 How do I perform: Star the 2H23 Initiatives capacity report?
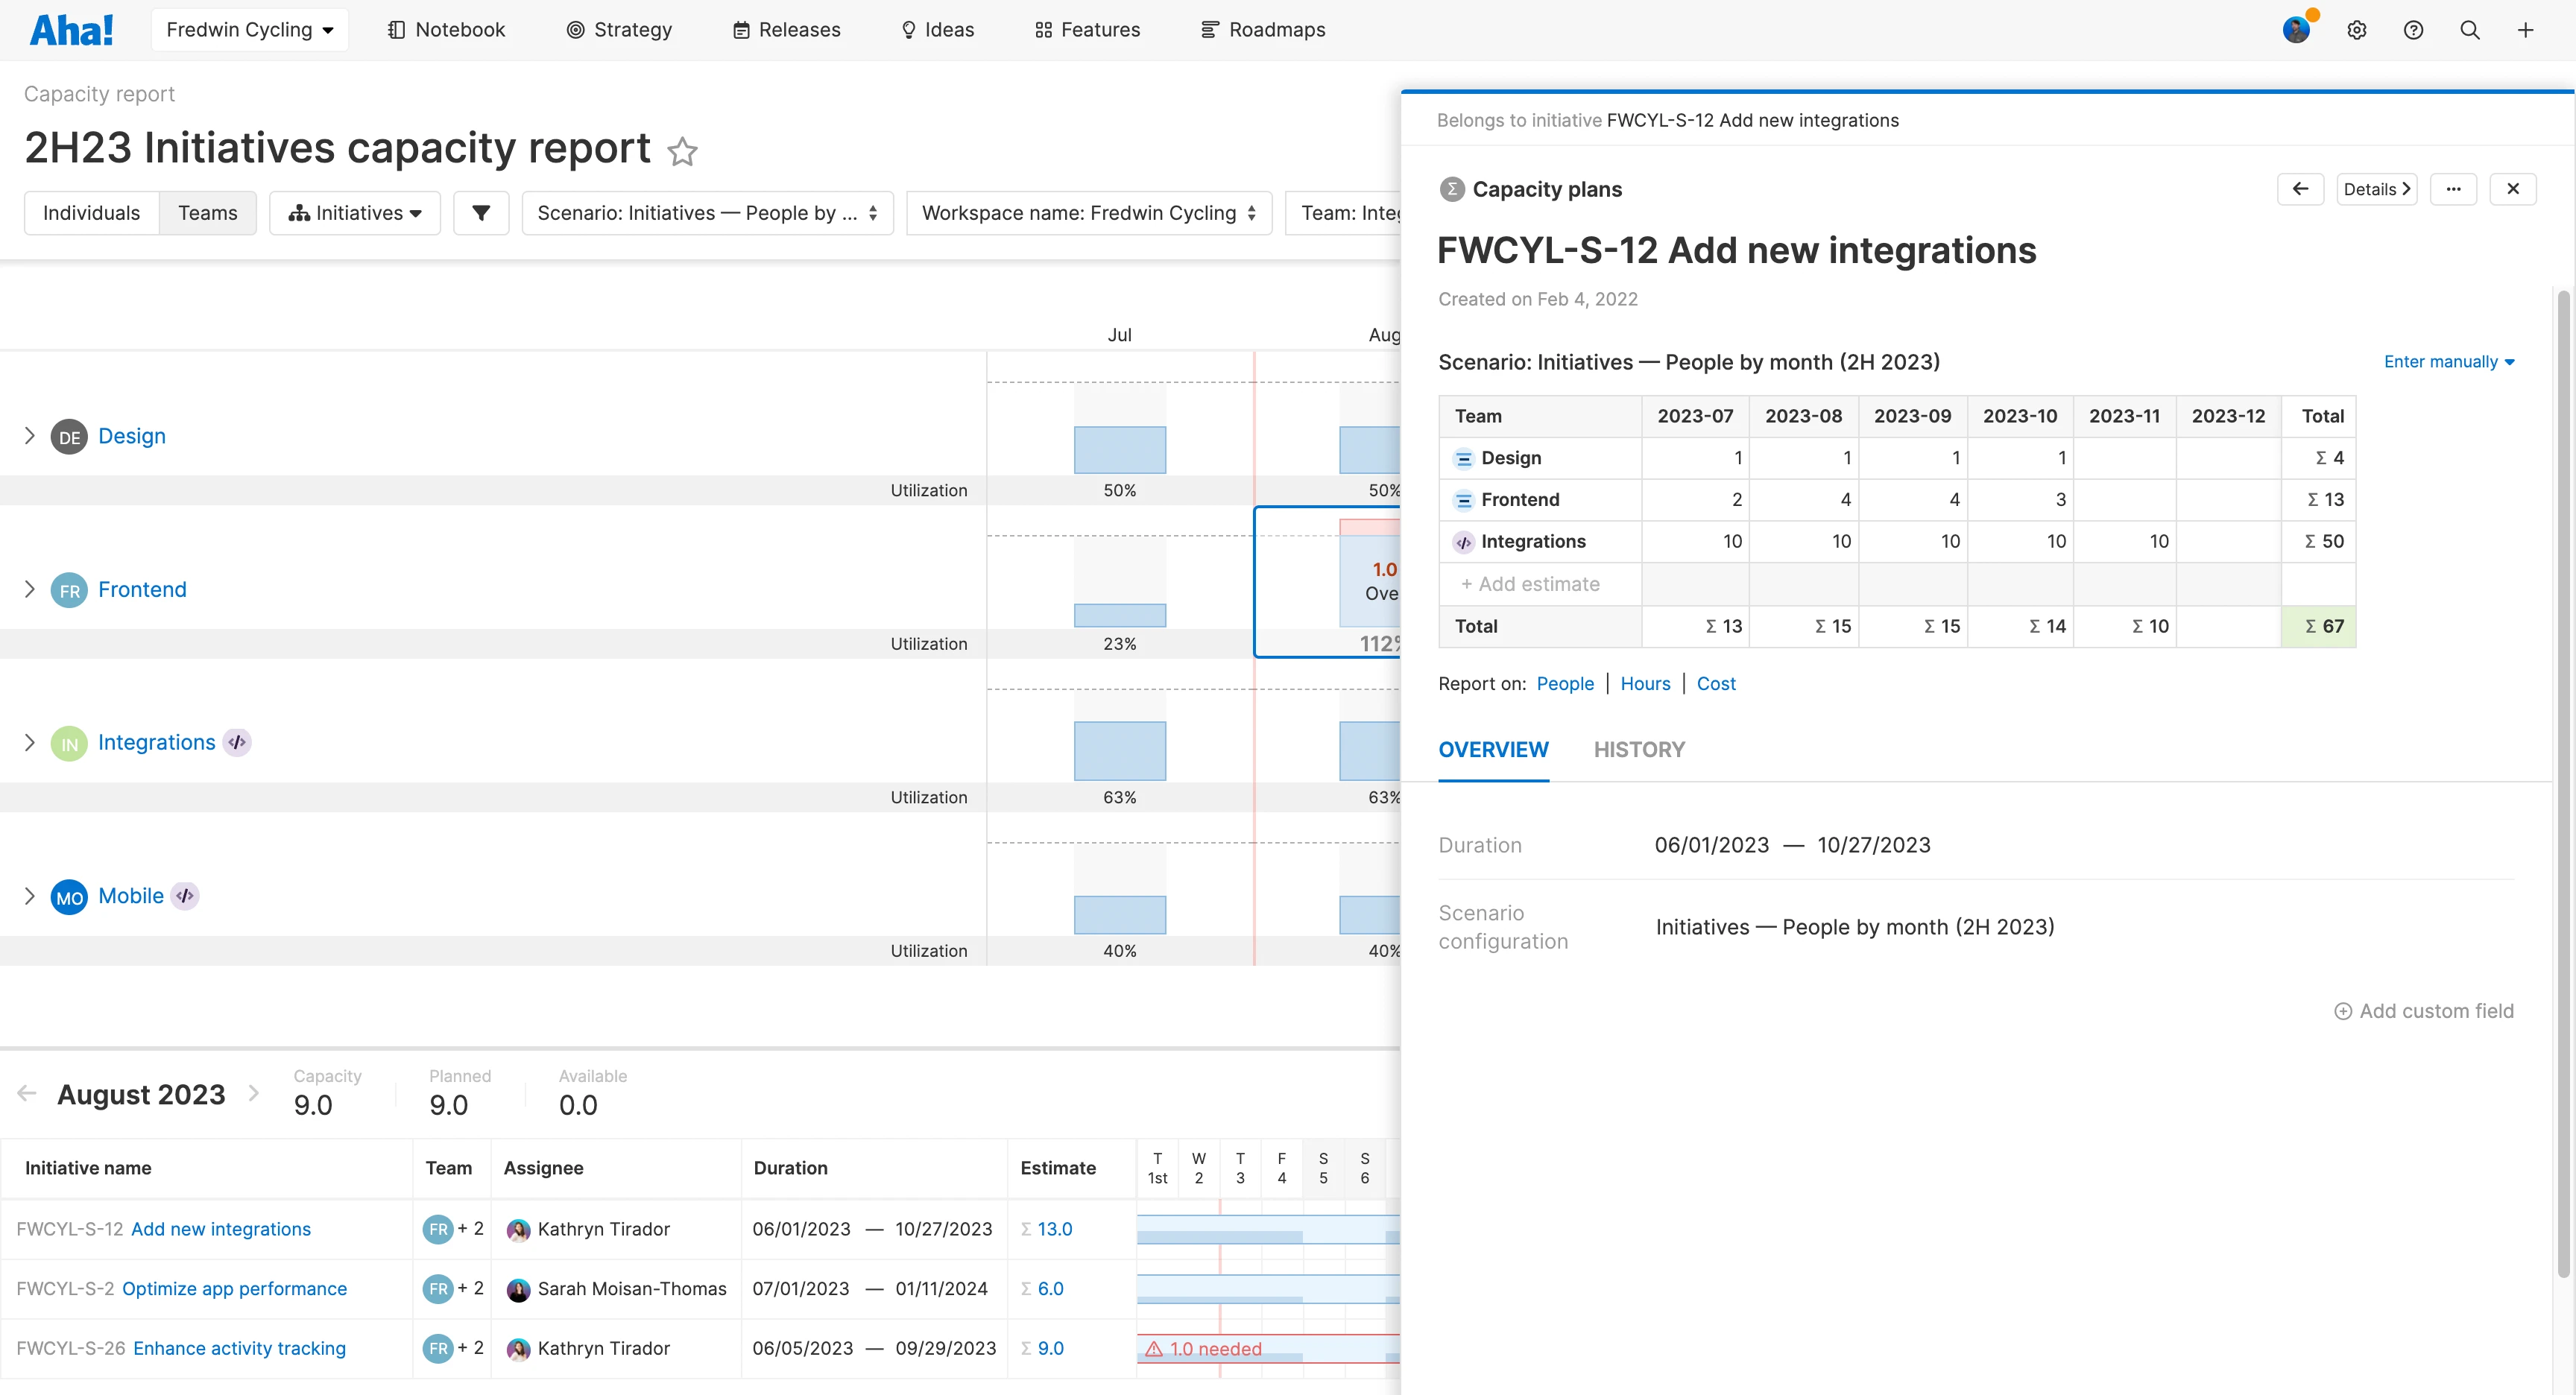(x=682, y=151)
